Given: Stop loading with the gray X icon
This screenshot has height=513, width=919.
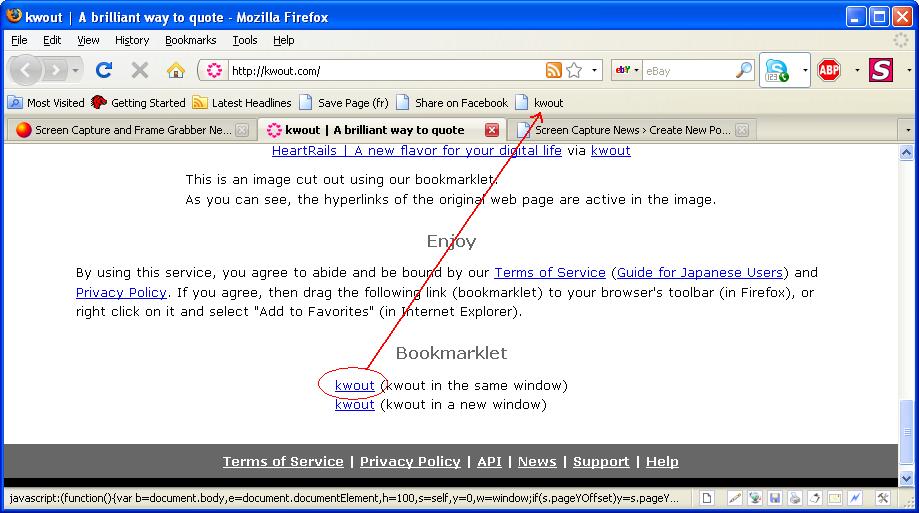Looking at the screenshot, I should 139,70.
